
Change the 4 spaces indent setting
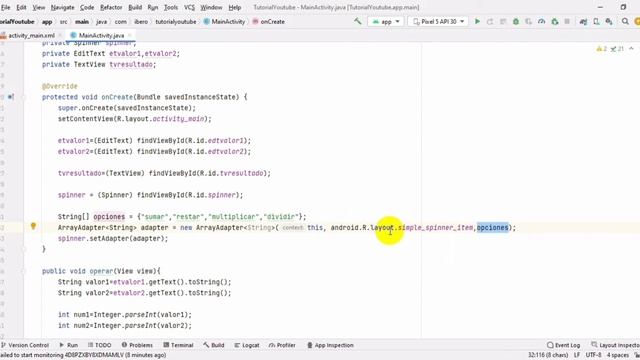pos(617,355)
